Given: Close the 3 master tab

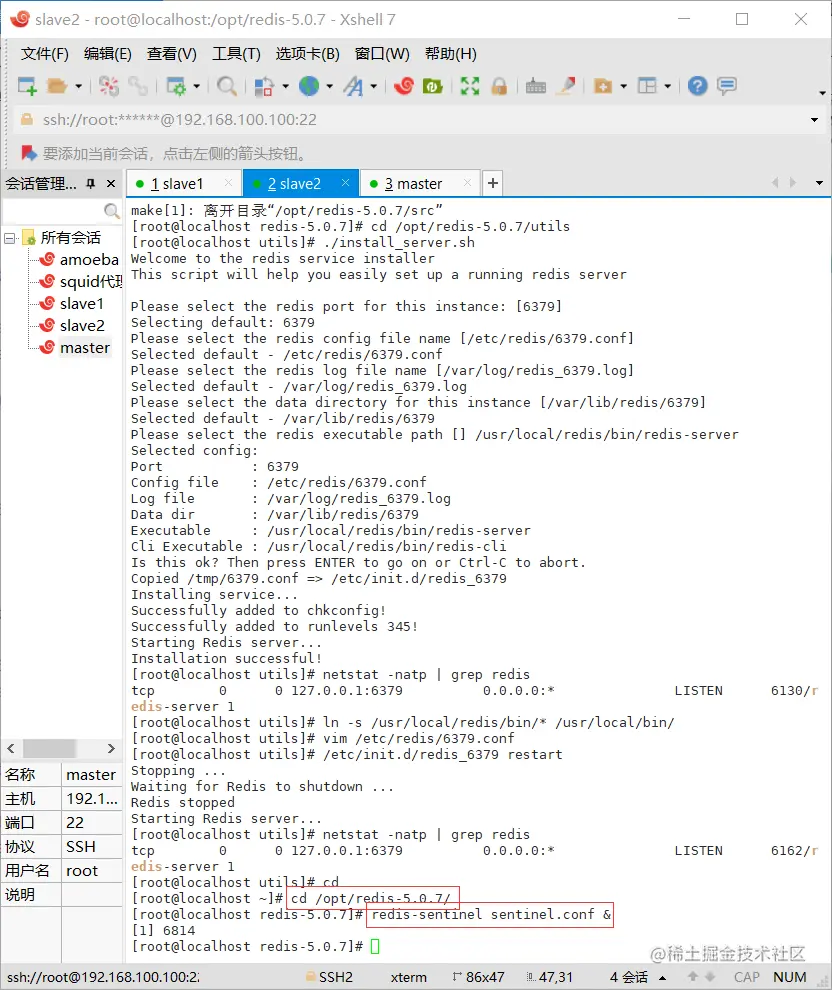Looking at the screenshot, I should pos(467,182).
